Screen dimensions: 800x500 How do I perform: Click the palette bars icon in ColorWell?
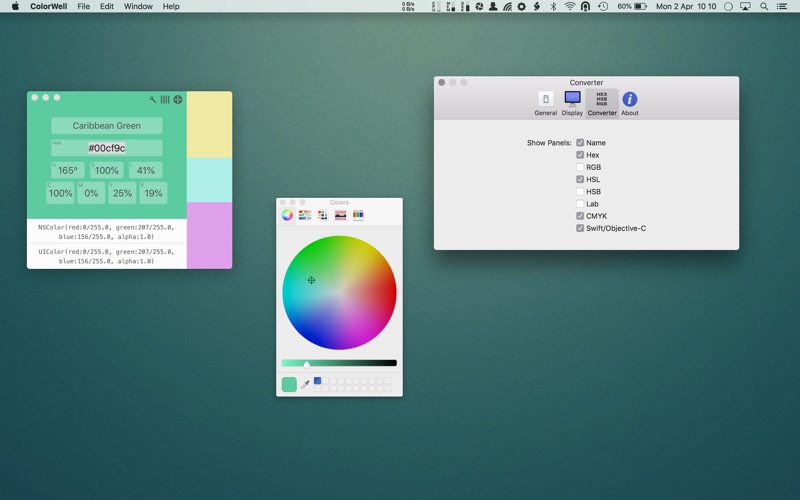tap(165, 99)
